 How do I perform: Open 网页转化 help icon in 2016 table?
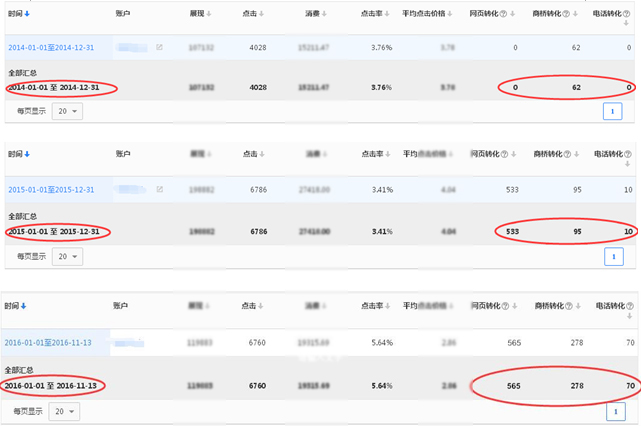tap(505, 306)
